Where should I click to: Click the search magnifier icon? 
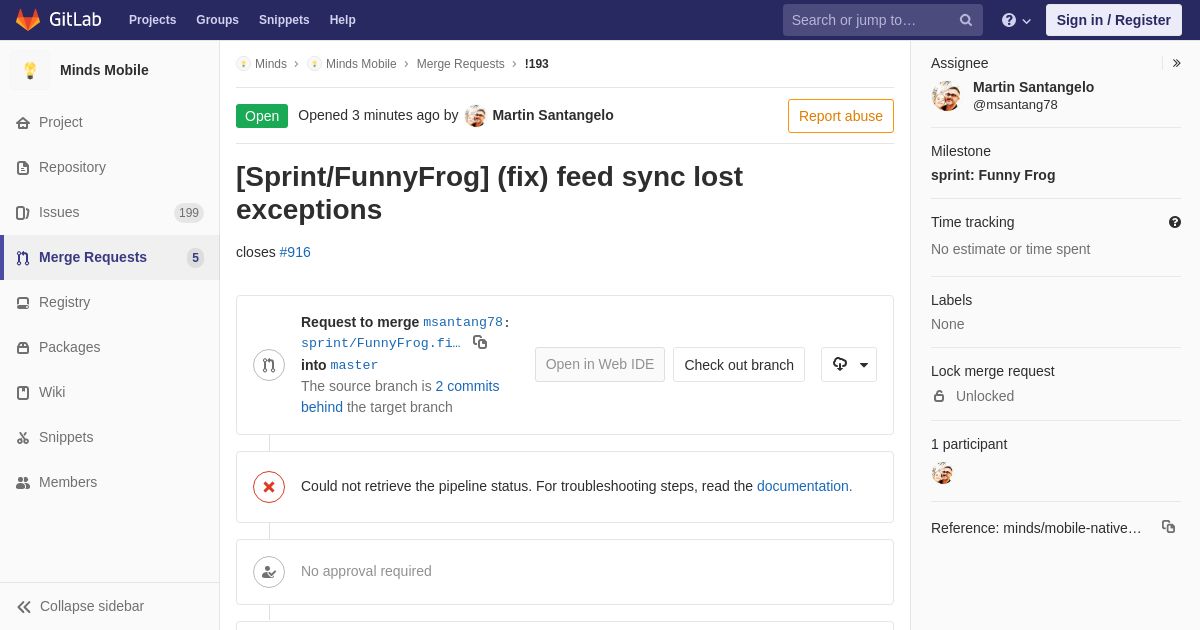pos(966,20)
